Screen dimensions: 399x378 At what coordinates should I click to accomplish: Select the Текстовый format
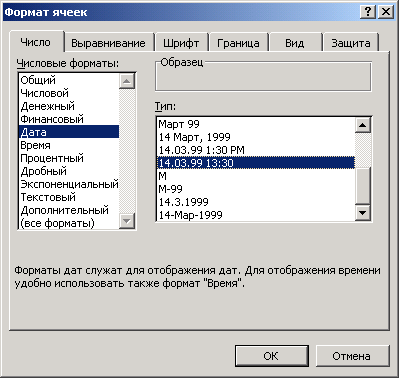(69, 197)
